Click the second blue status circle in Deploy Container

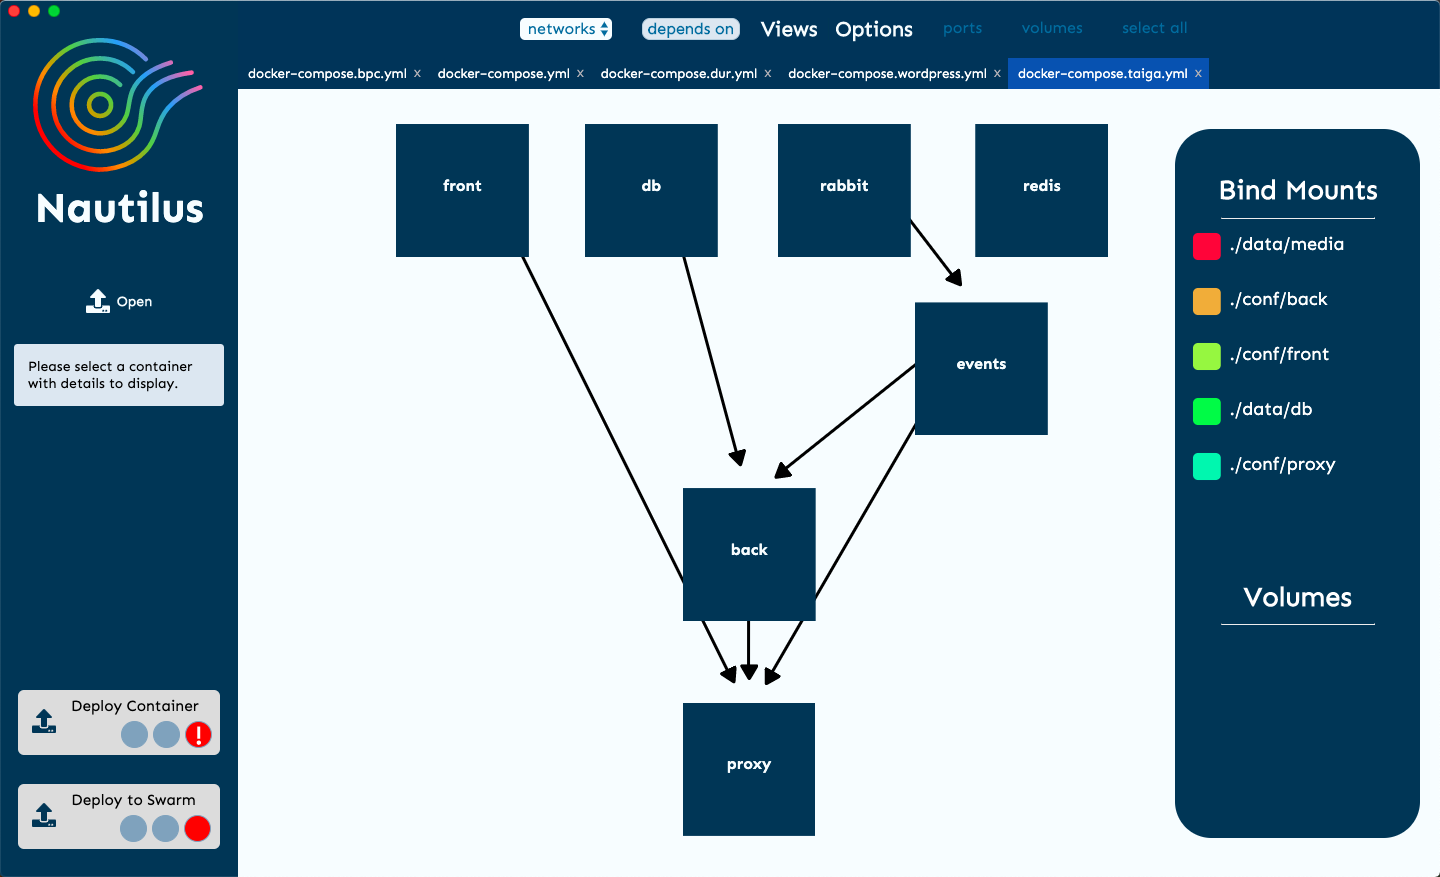166,735
